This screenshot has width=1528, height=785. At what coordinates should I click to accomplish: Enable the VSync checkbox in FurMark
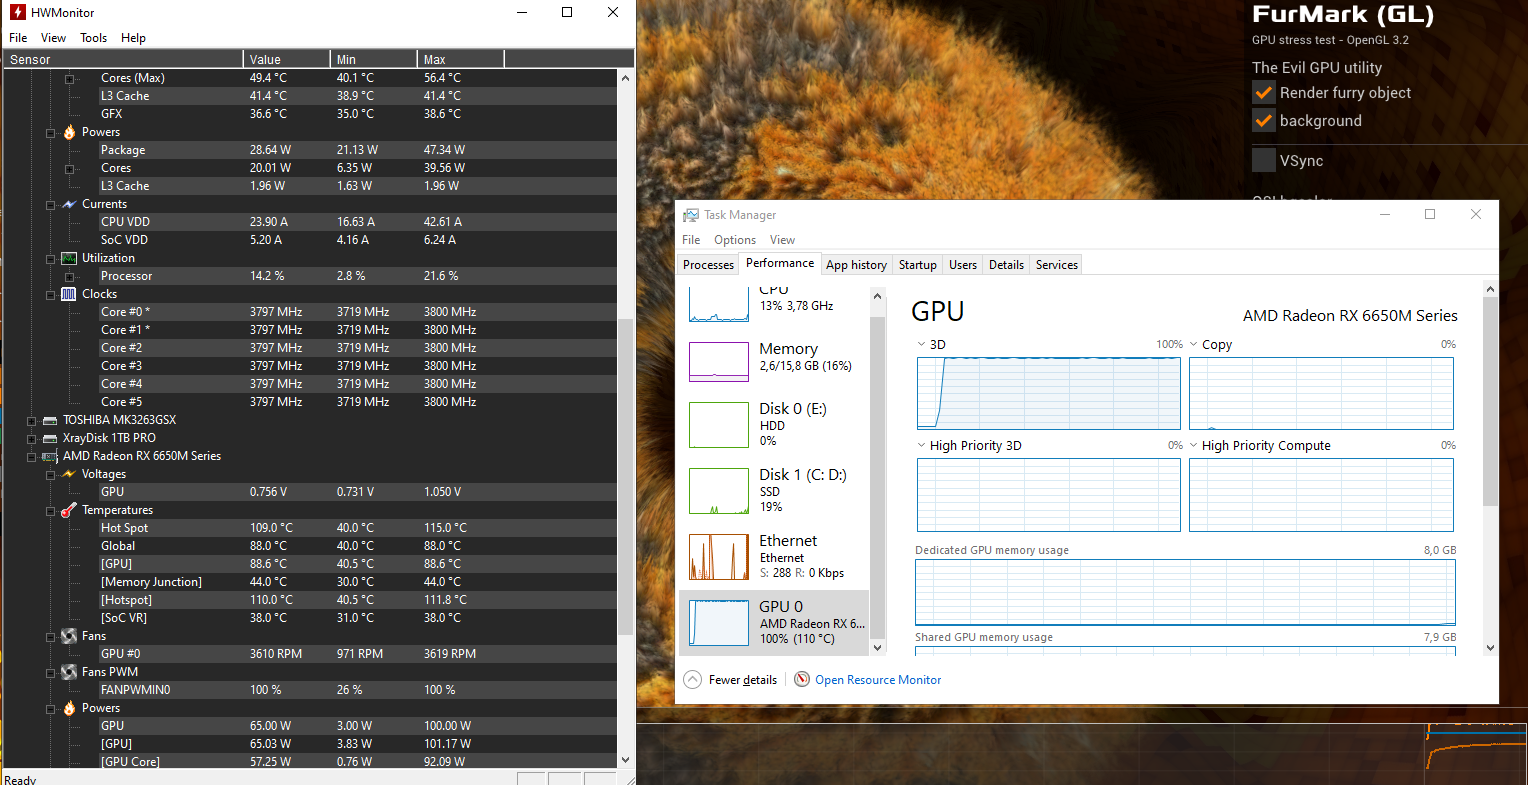click(x=1264, y=160)
